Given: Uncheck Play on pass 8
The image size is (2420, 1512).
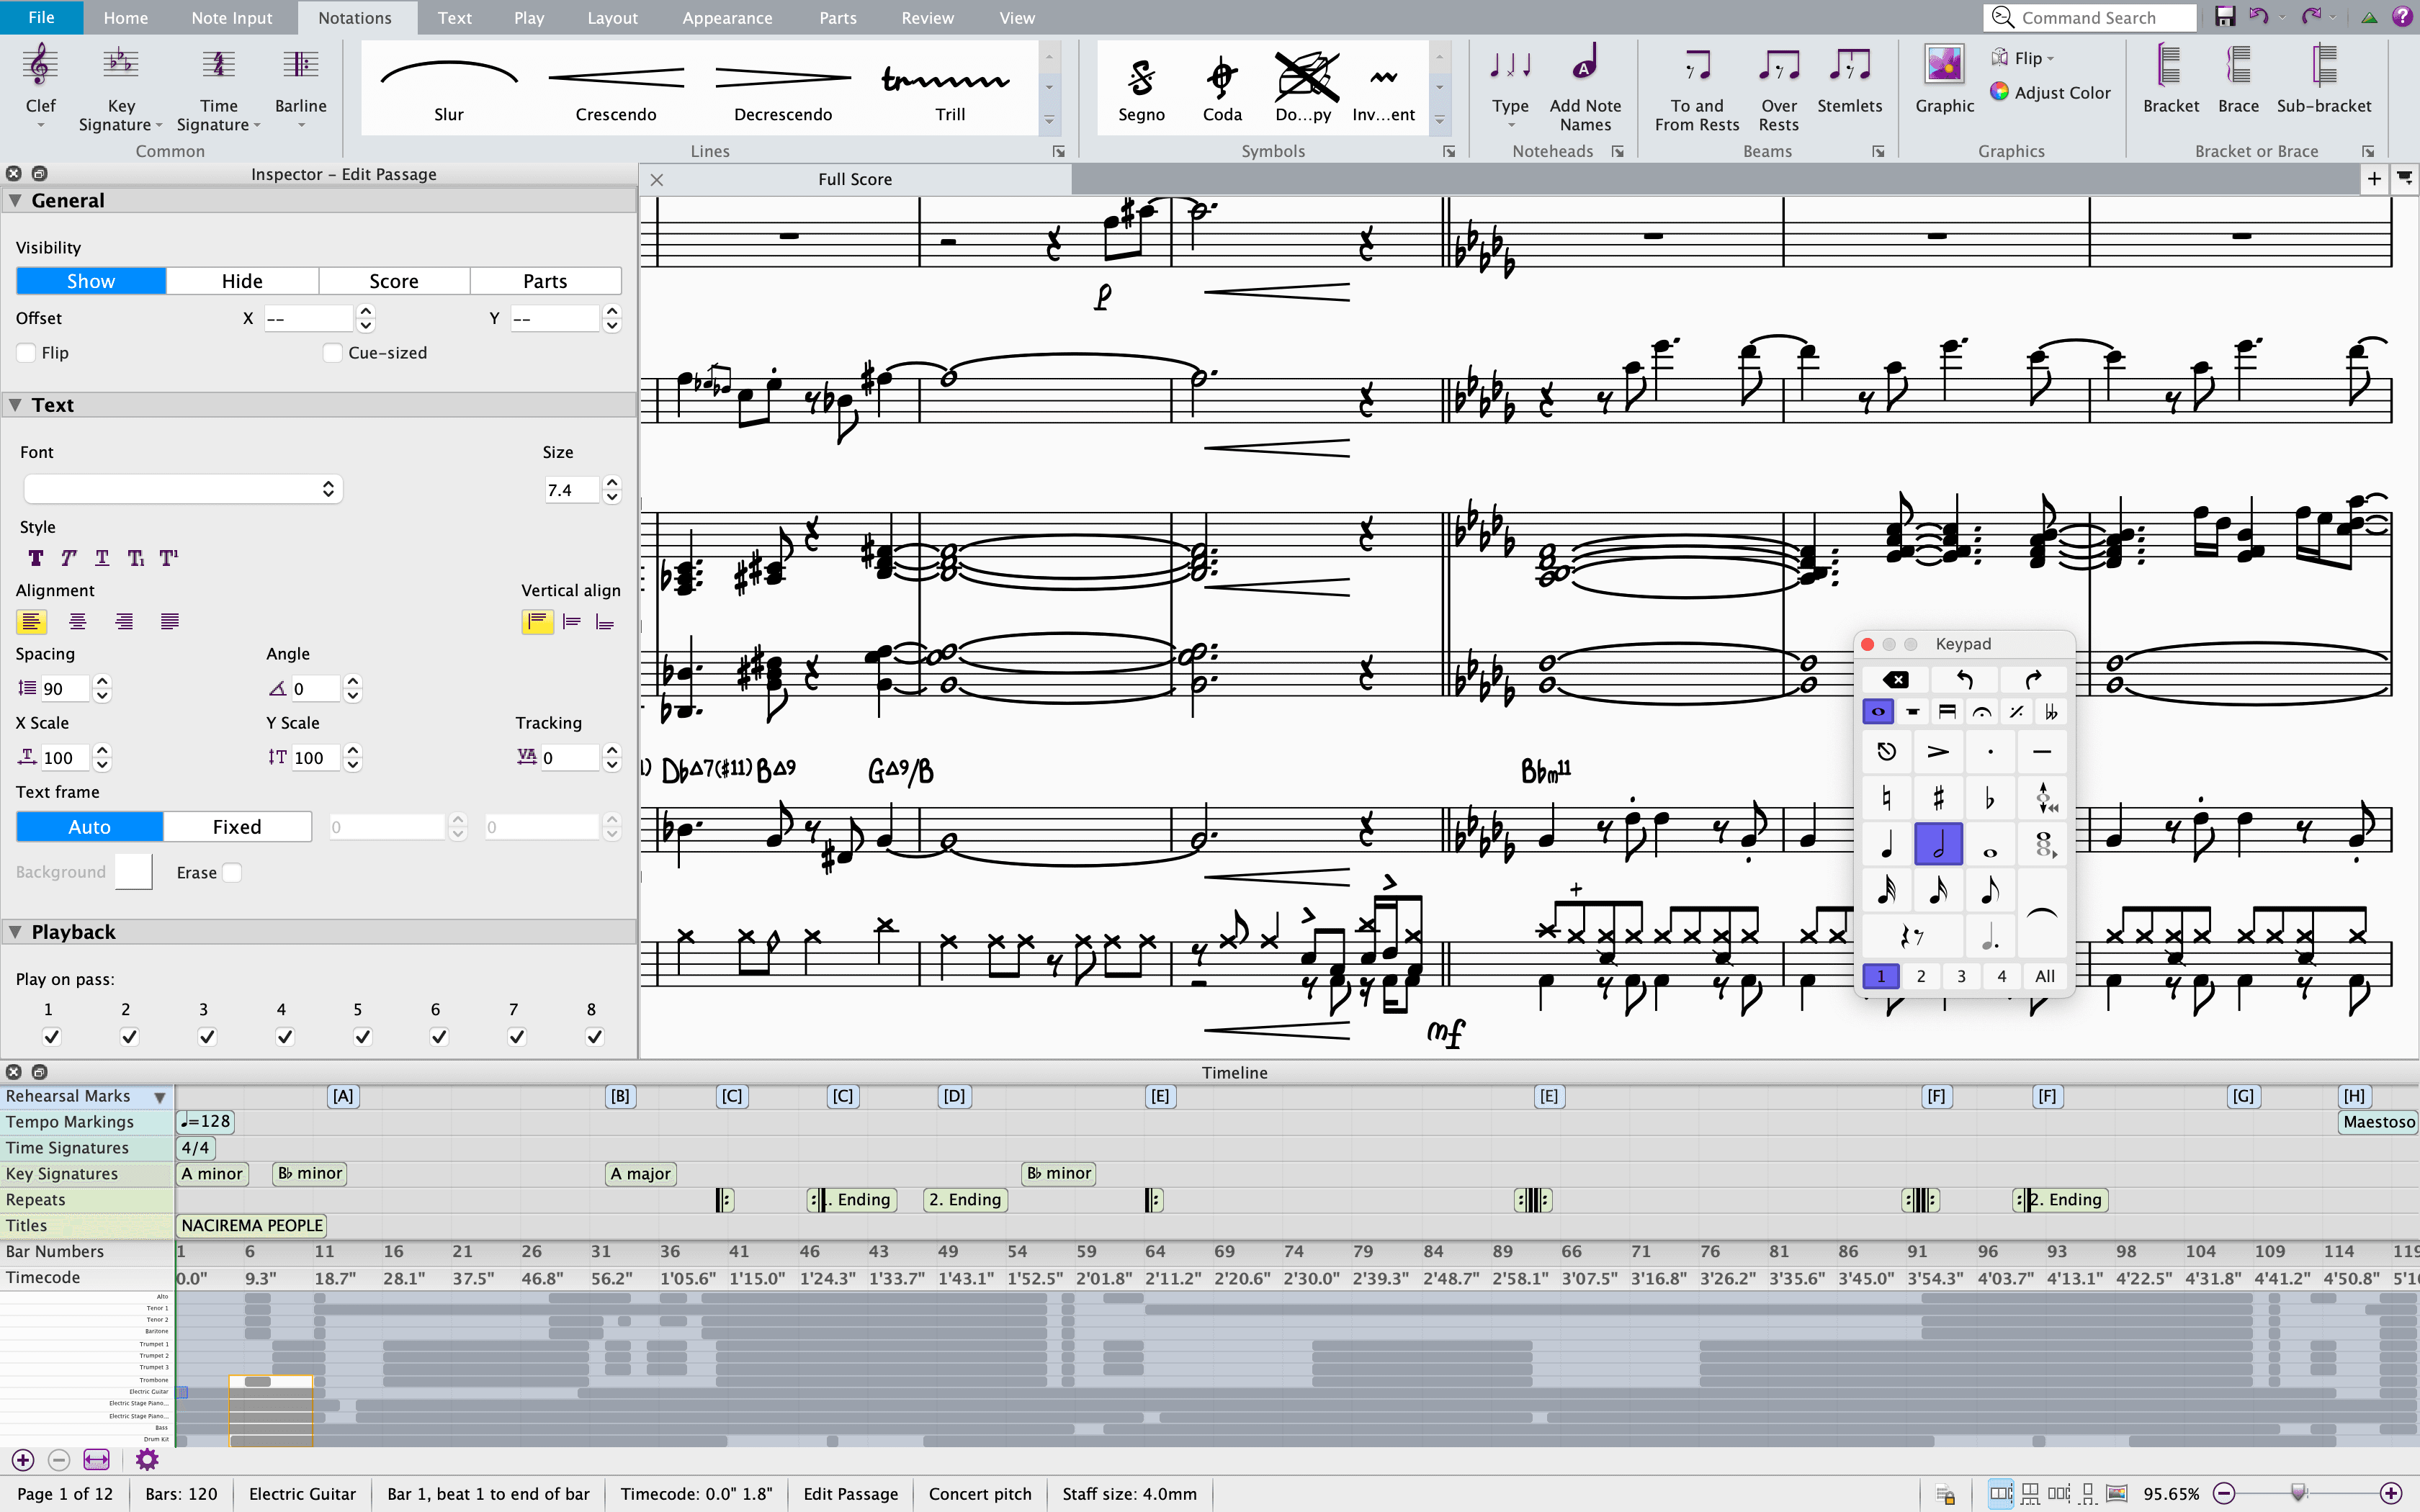Looking at the screenshot, I should coord(594,1037).
